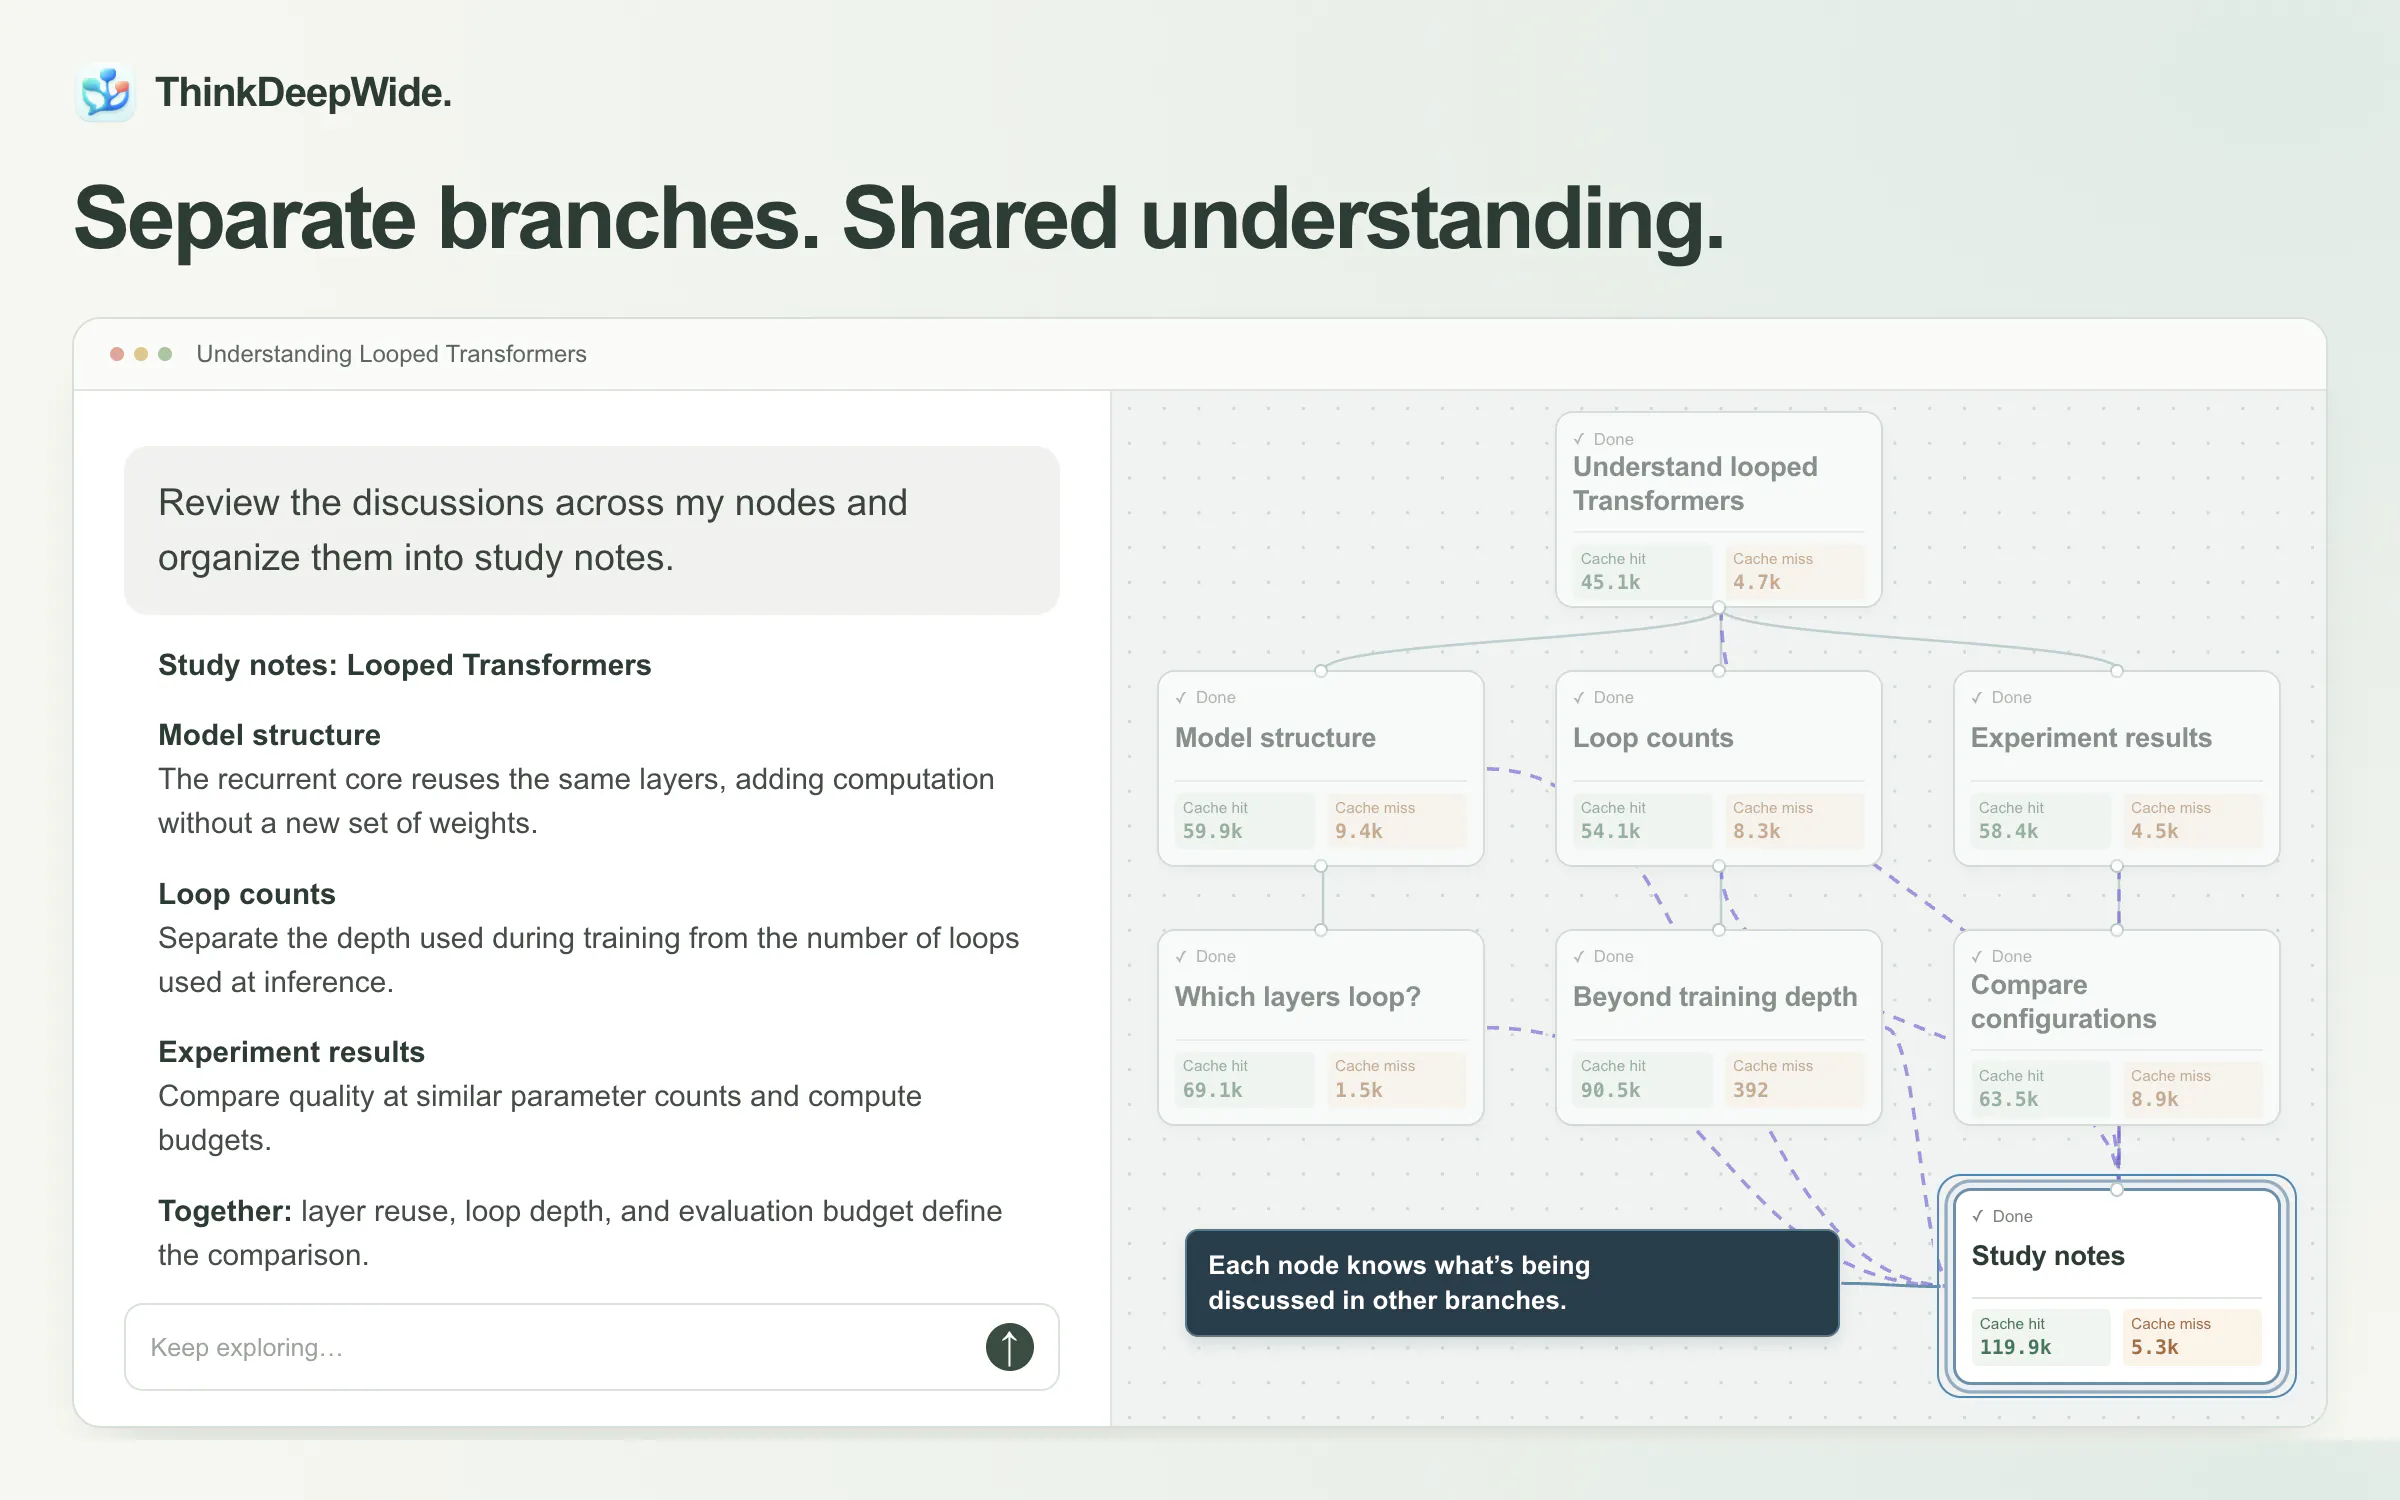
Task: Click the cache miss value 4.5k
Action: [x=2154, y=831]
